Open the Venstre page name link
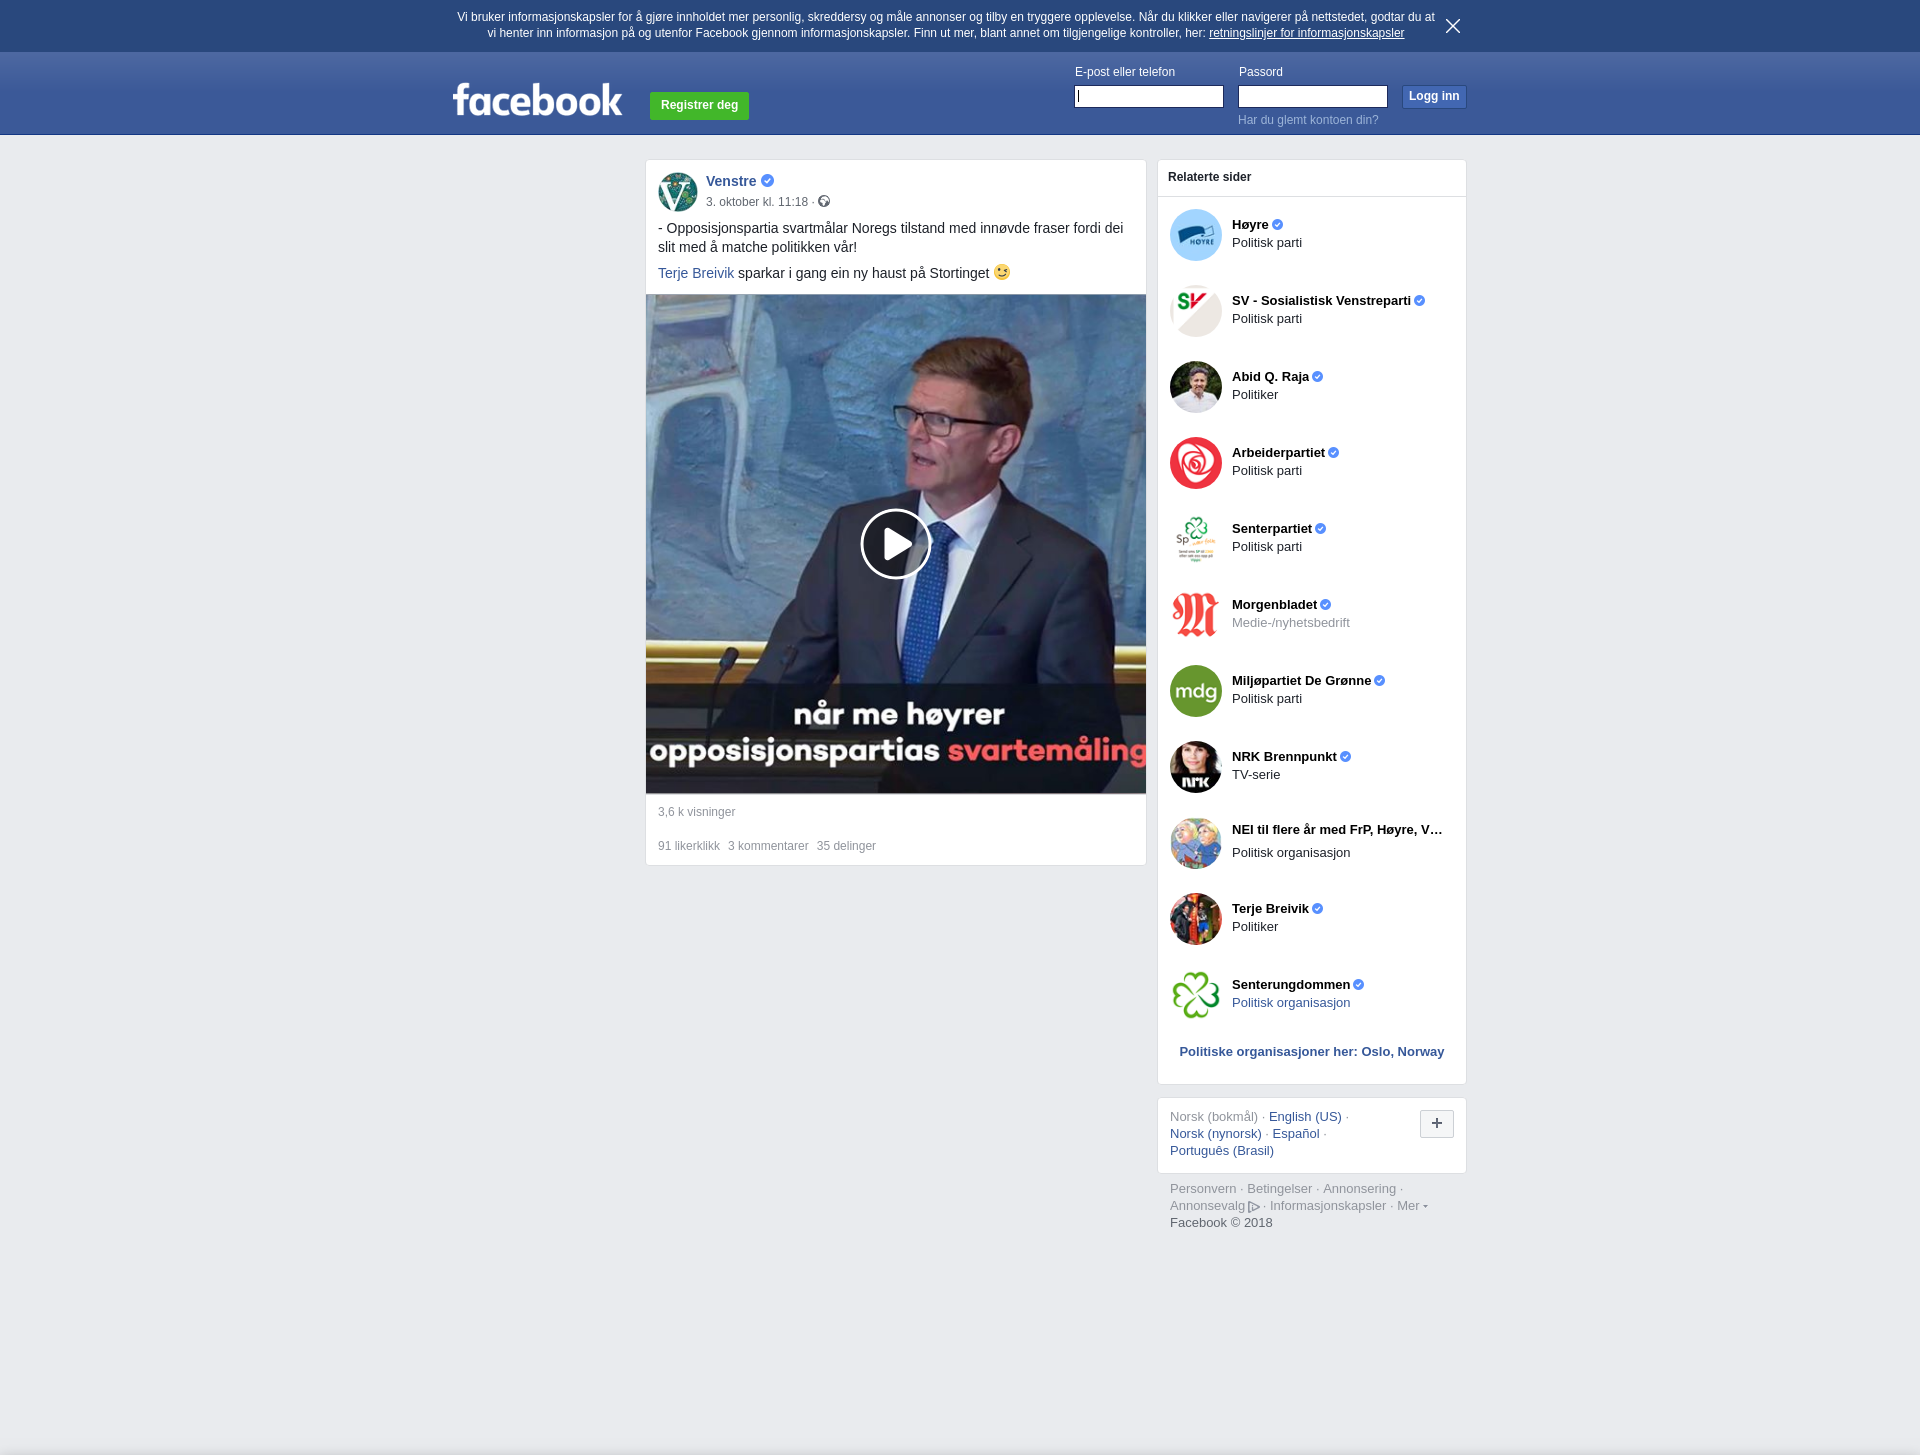This screenshot has height=1455, width=1920. [731, 181]
